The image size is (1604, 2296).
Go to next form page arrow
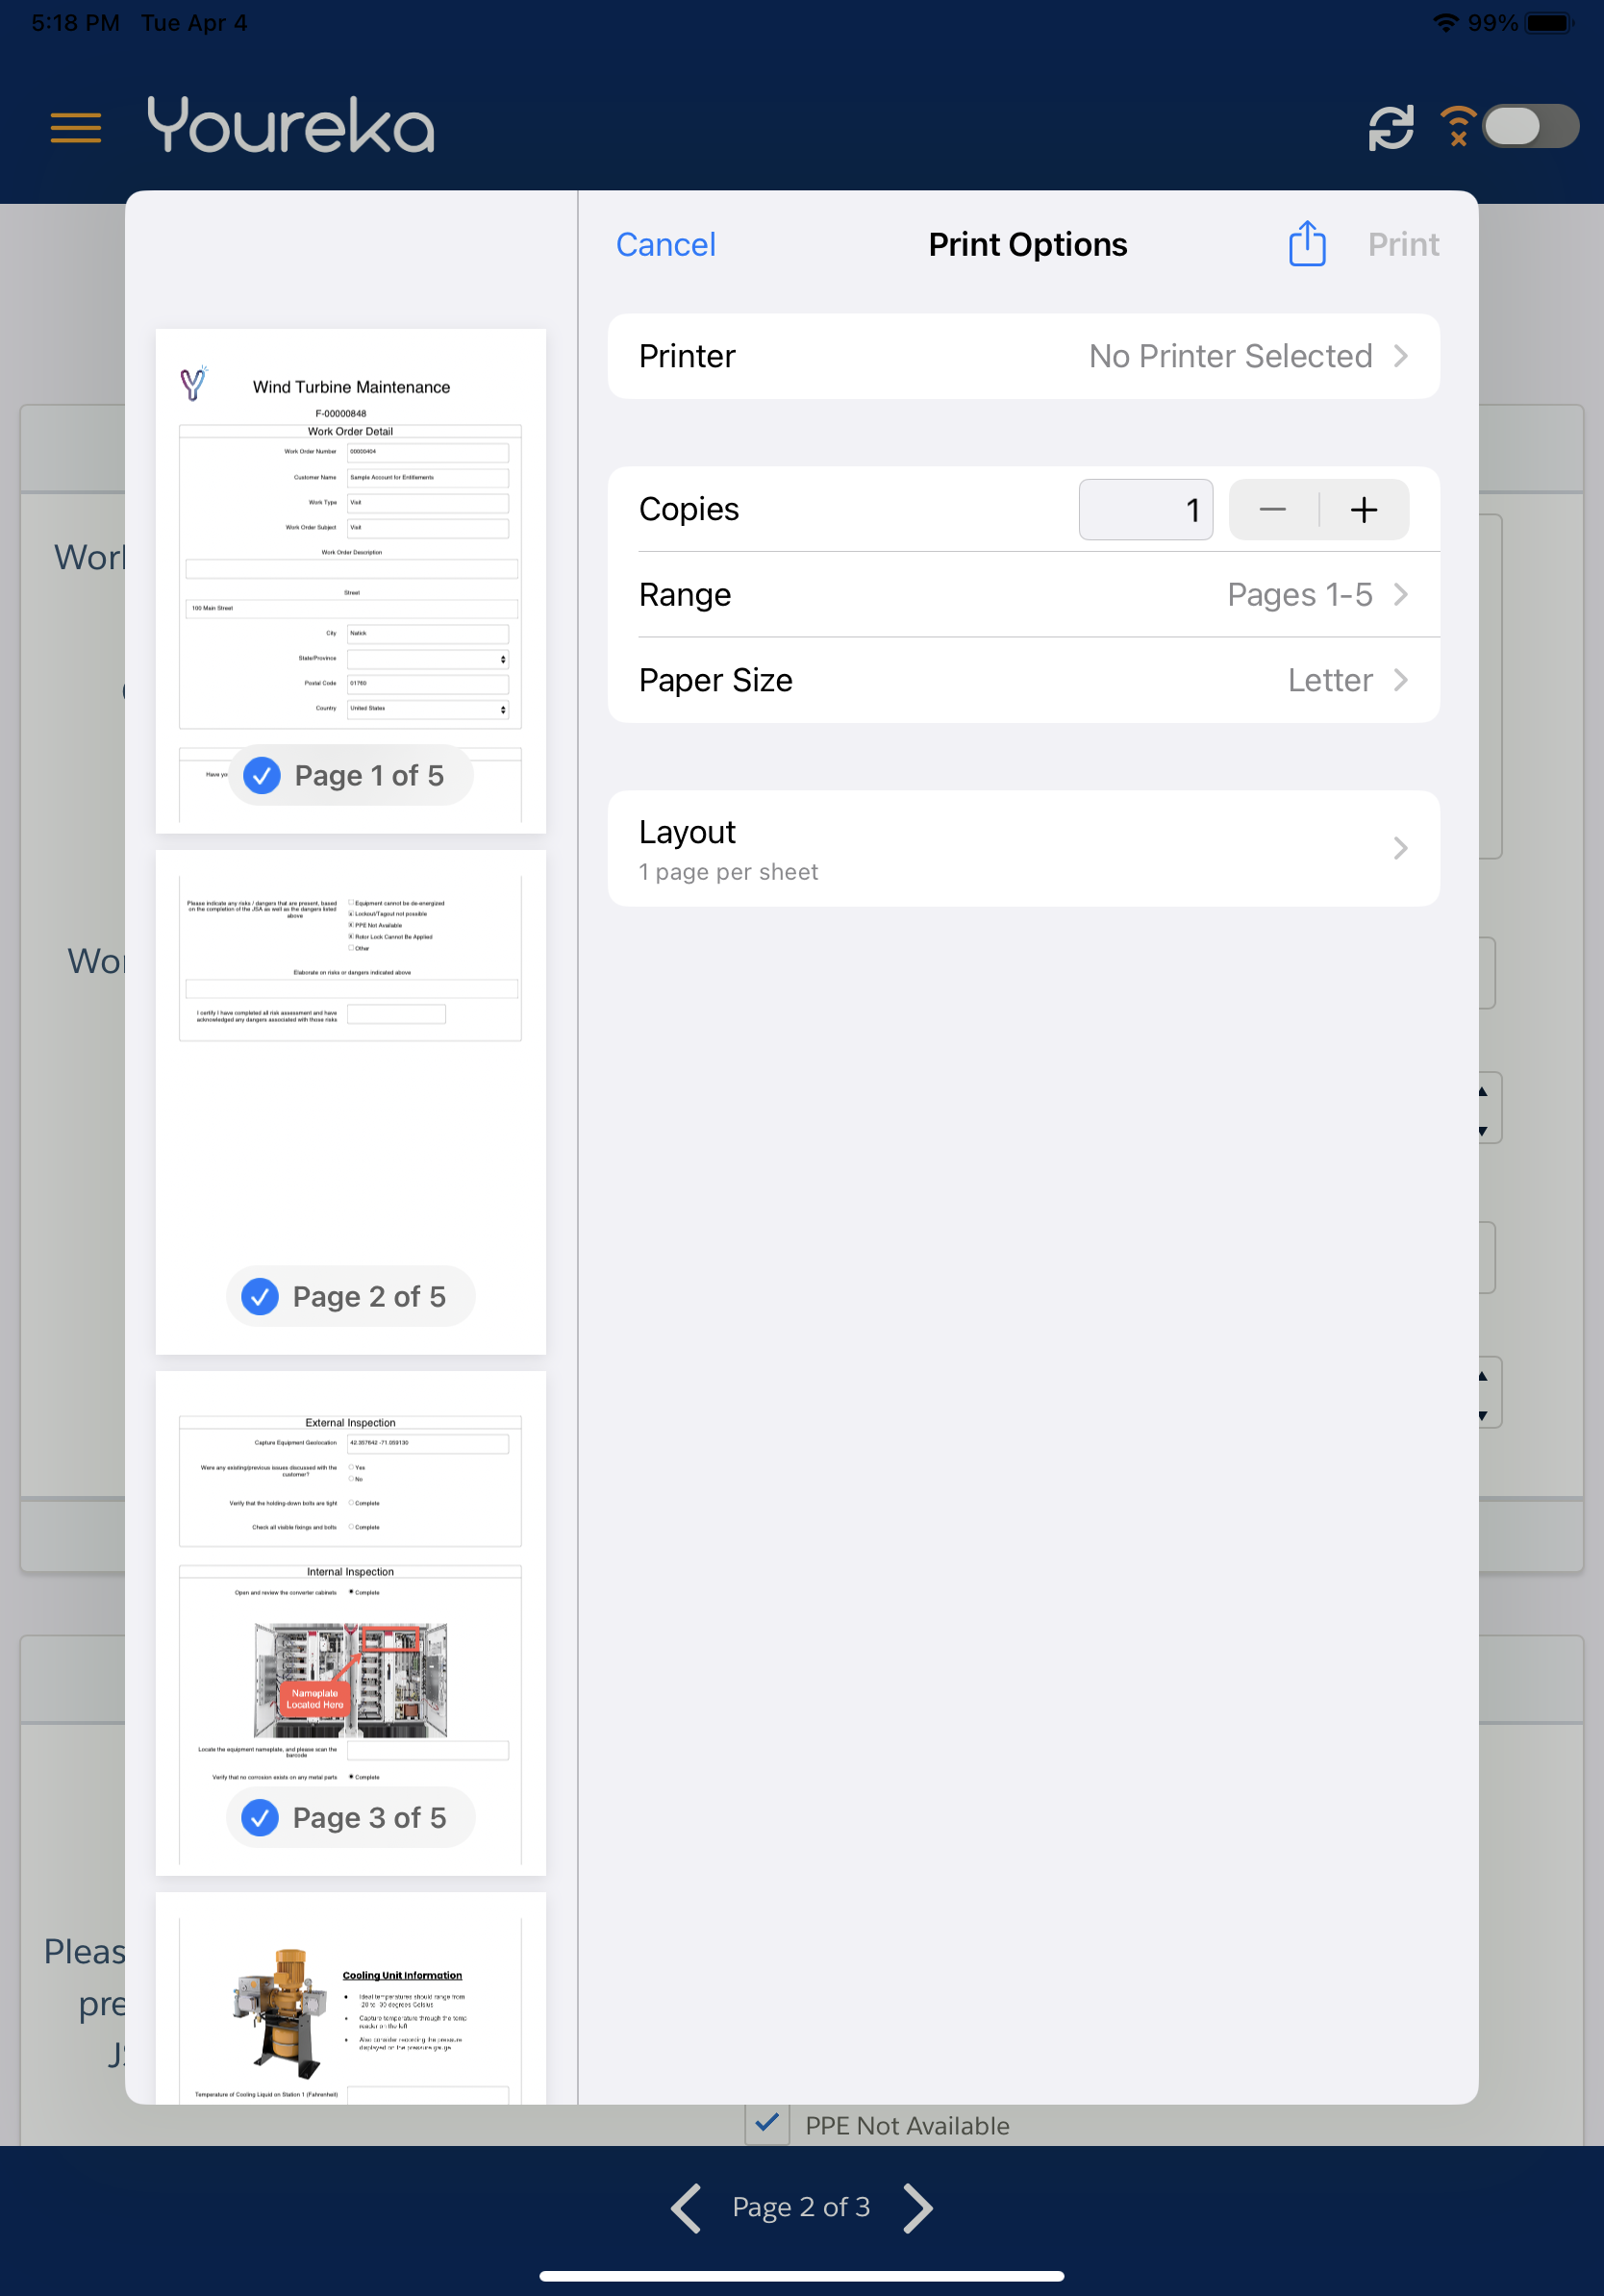coord(918,2208)
